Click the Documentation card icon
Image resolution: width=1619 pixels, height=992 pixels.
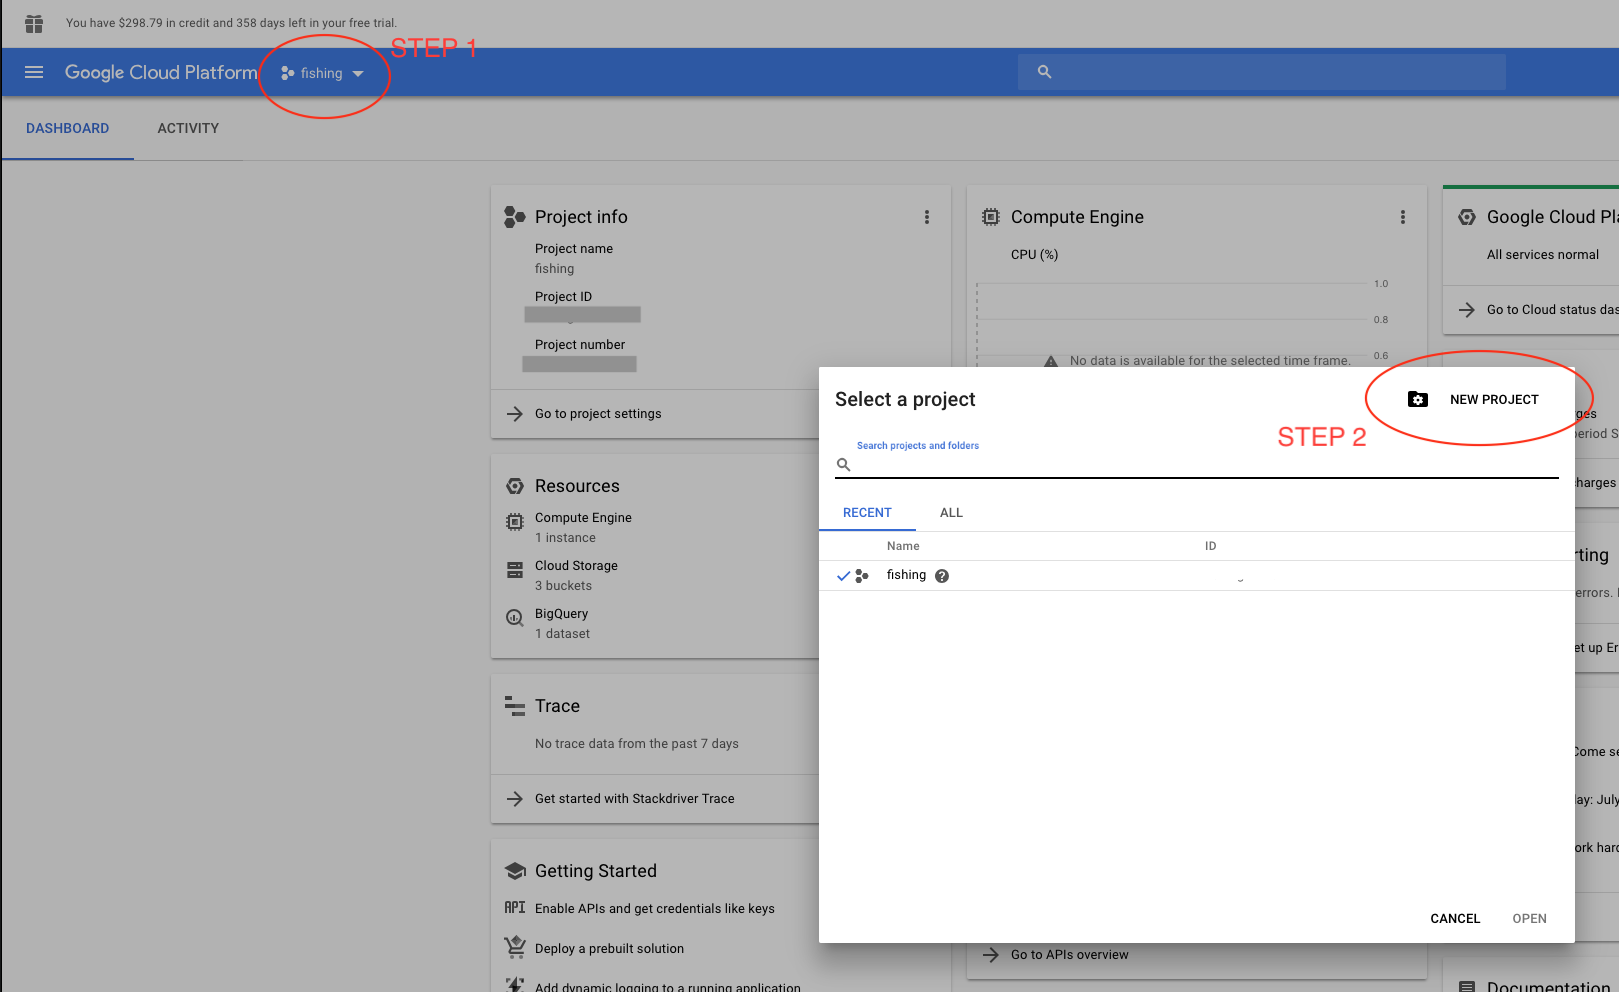[1467, 986]
